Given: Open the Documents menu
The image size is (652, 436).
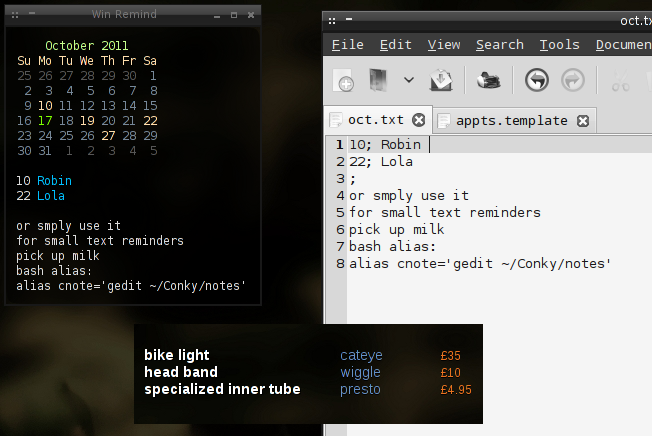Looking at the screenshot, I should point(623,44).
